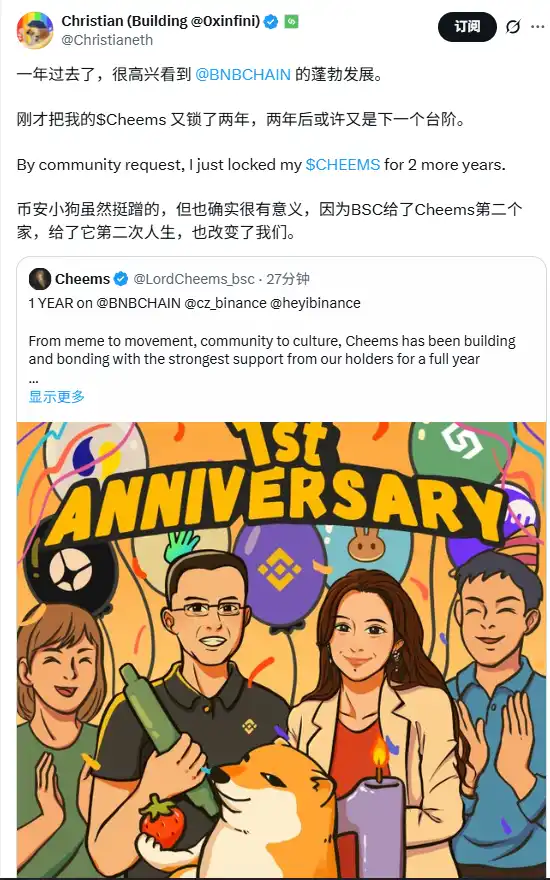550x880 pixels.
Task: Open @LordCheems_bsc handle in quoted tweet
Action: coord(194,279)
